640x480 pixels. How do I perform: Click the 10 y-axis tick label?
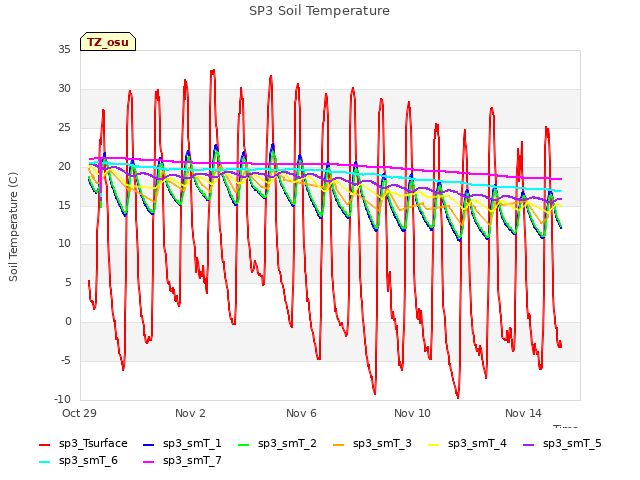click(x=64, y=244)
